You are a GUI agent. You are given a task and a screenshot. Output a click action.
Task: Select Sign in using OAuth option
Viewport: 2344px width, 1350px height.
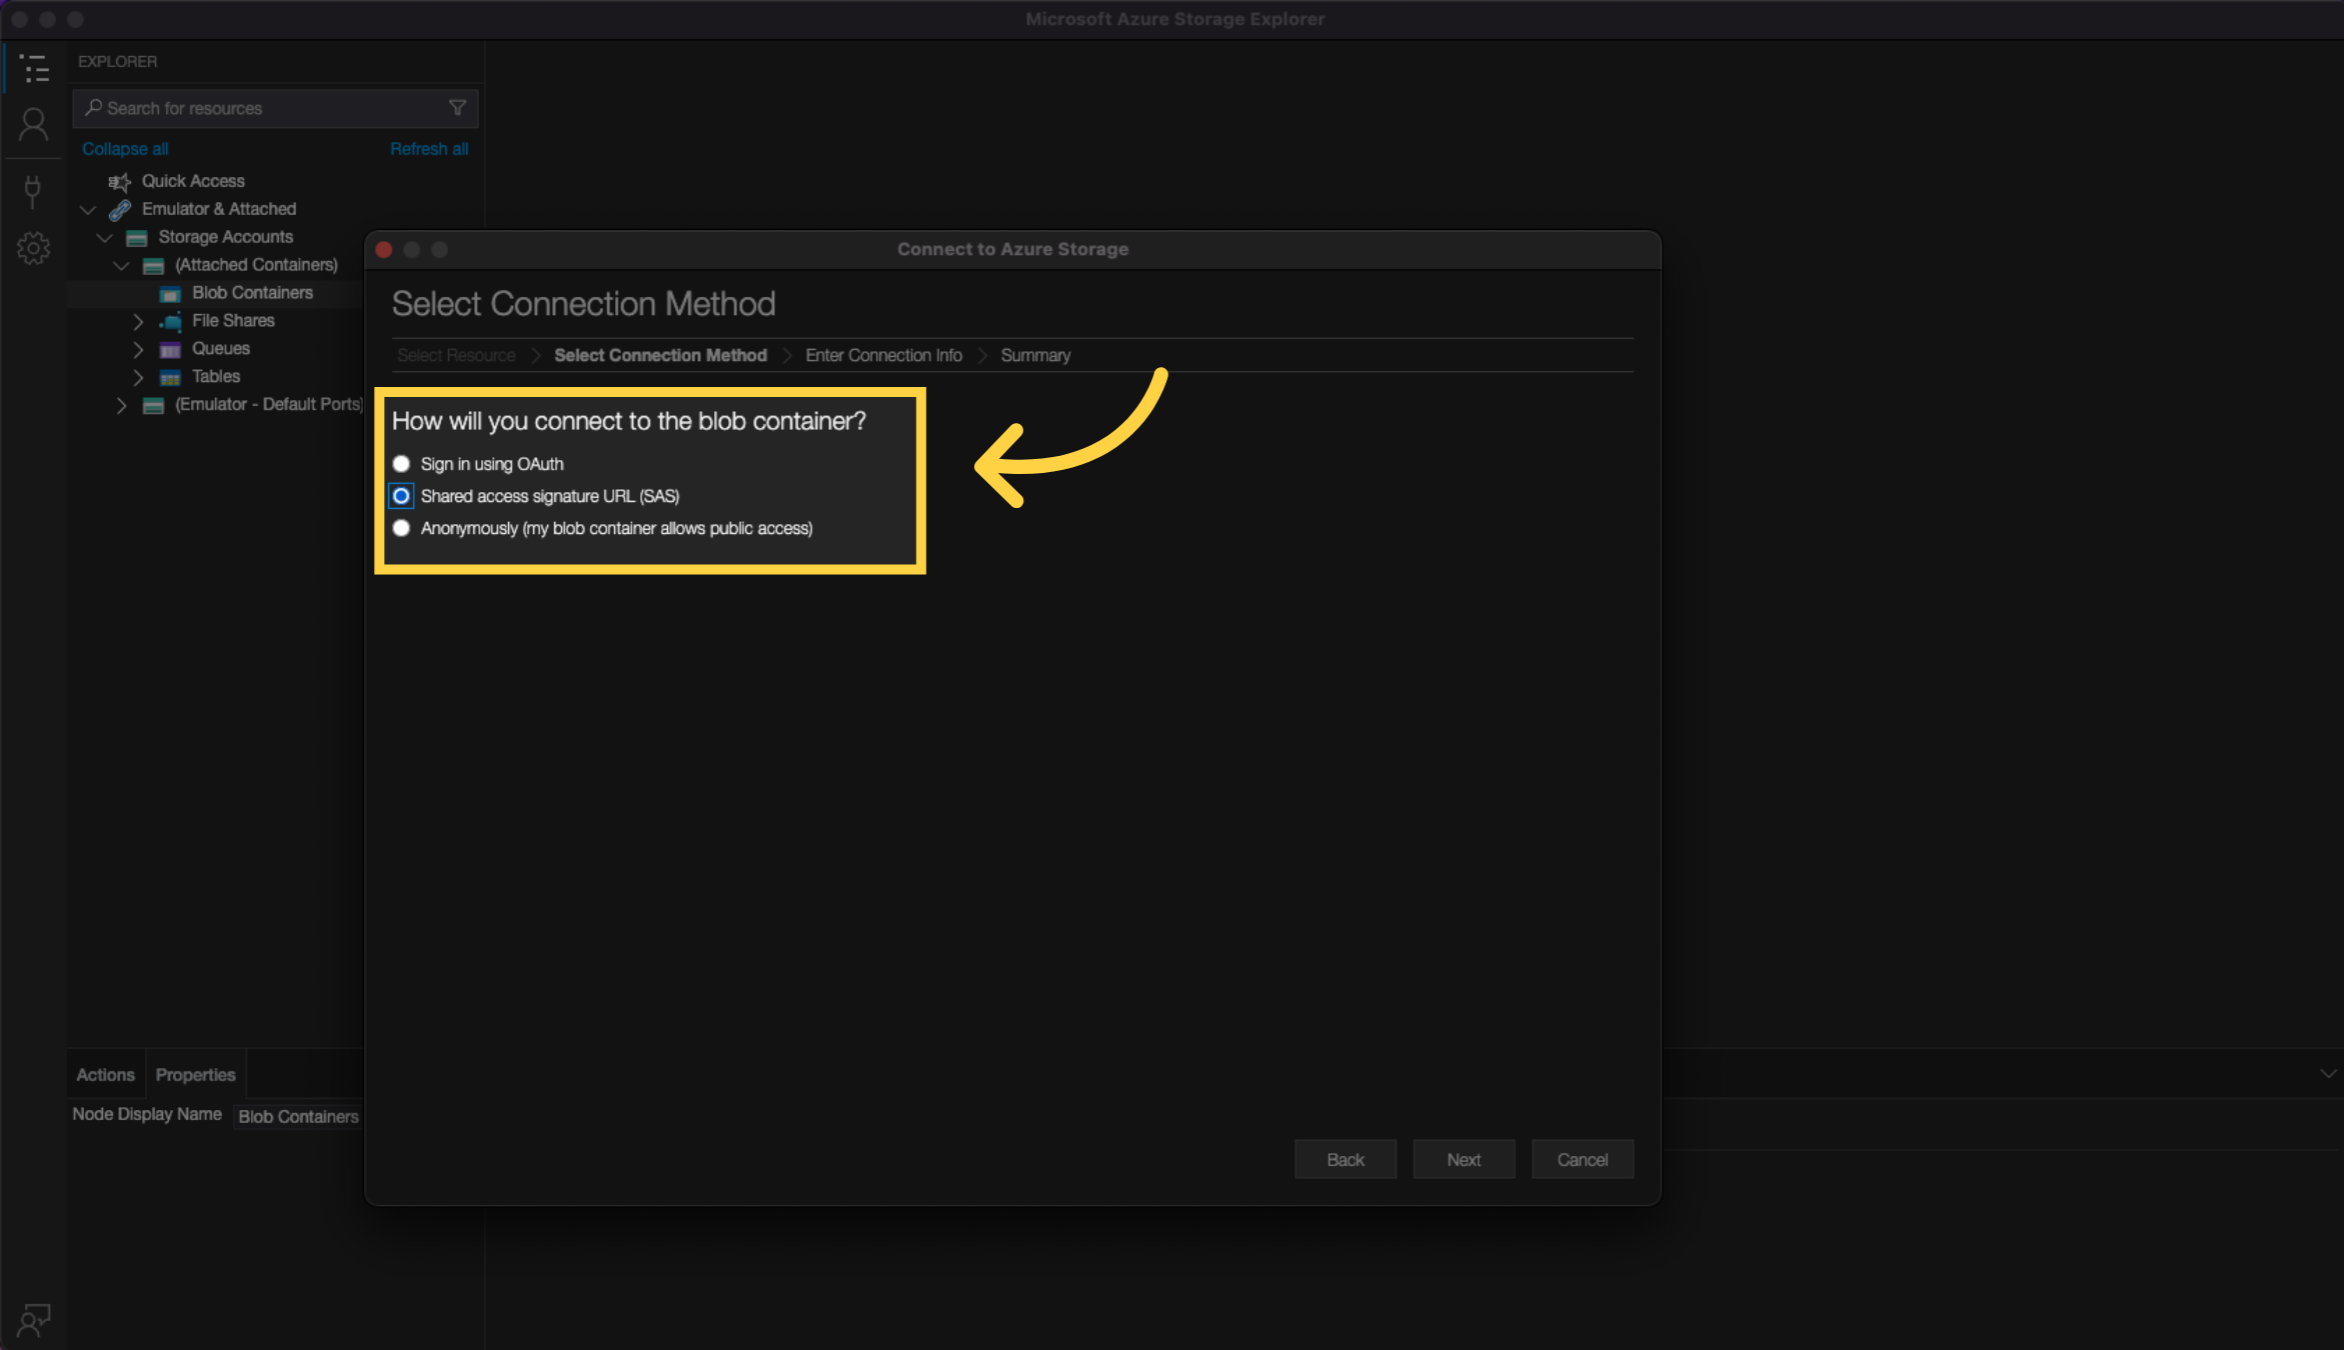[401, 464]
